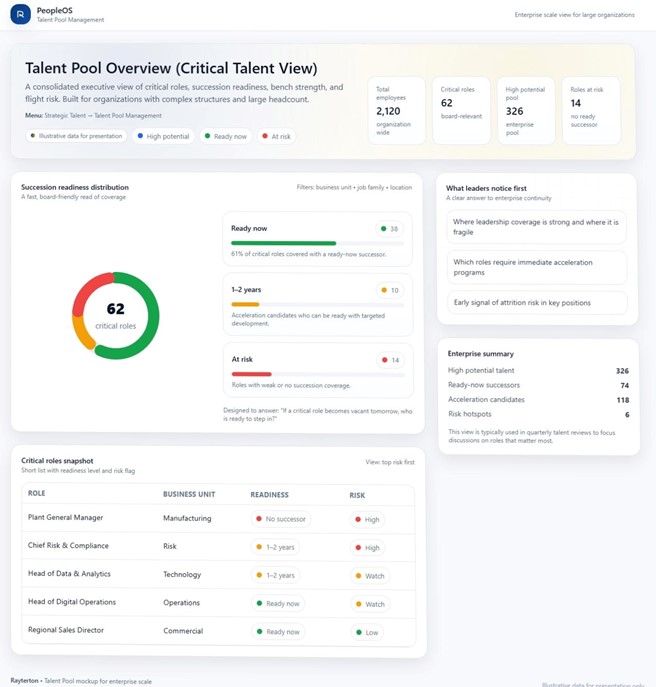
Task: Click the Ready now legend chip
Action: (226, 136)
